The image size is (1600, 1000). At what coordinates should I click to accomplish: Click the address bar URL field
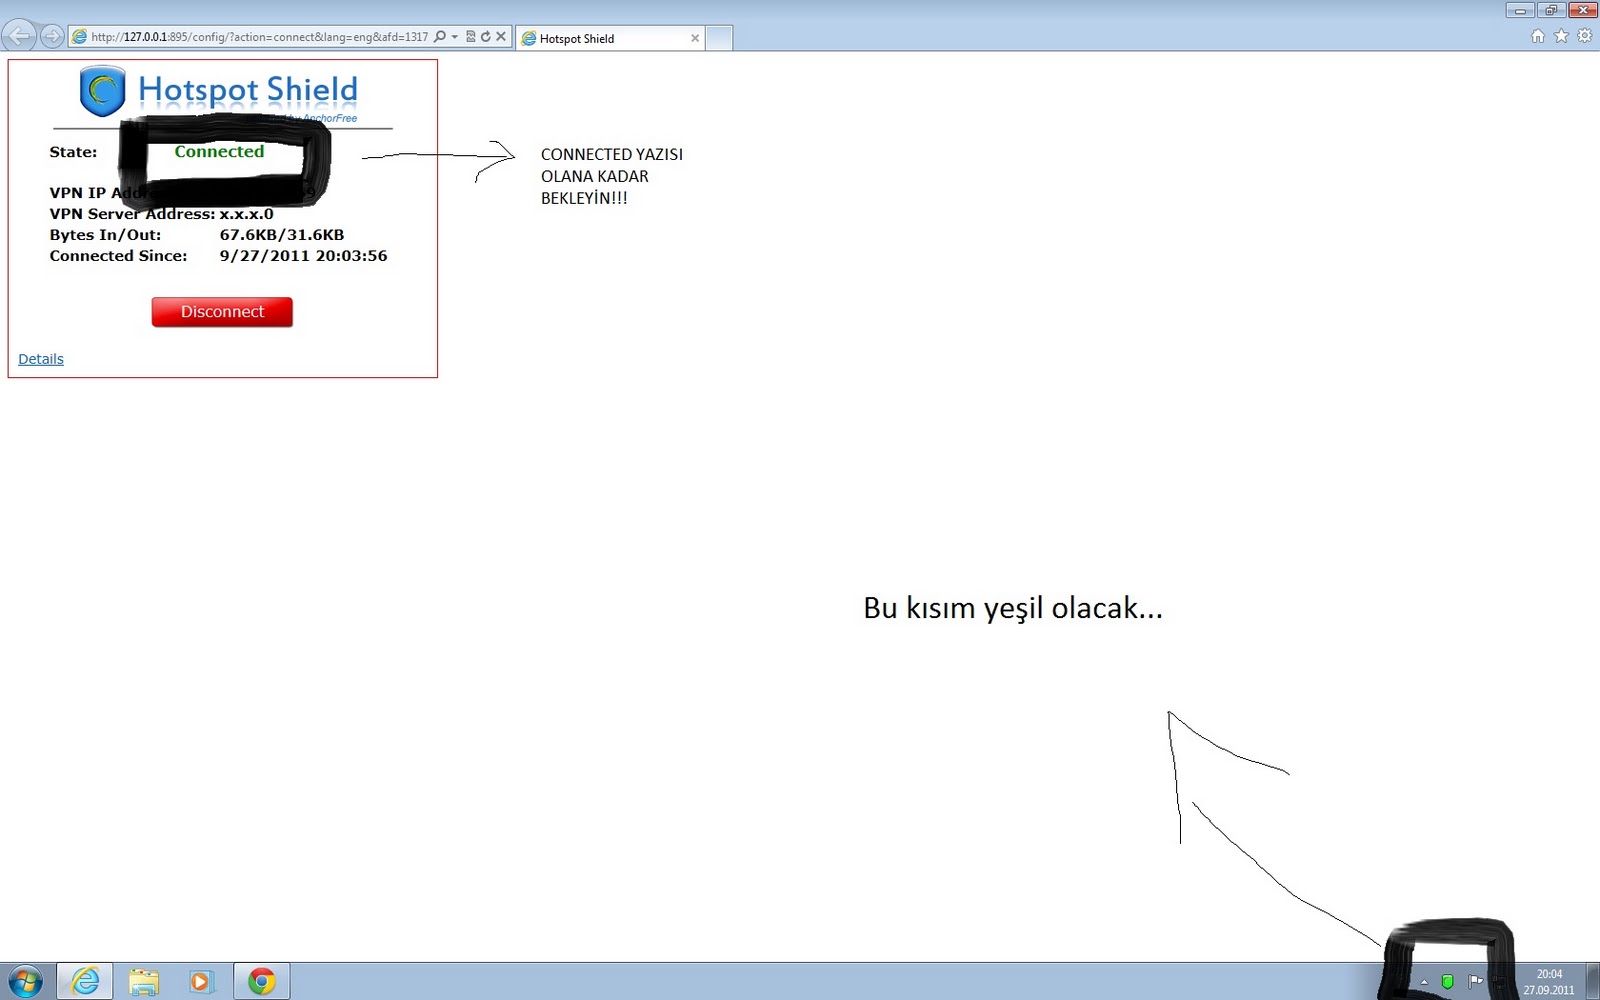[x=259, y=37]
